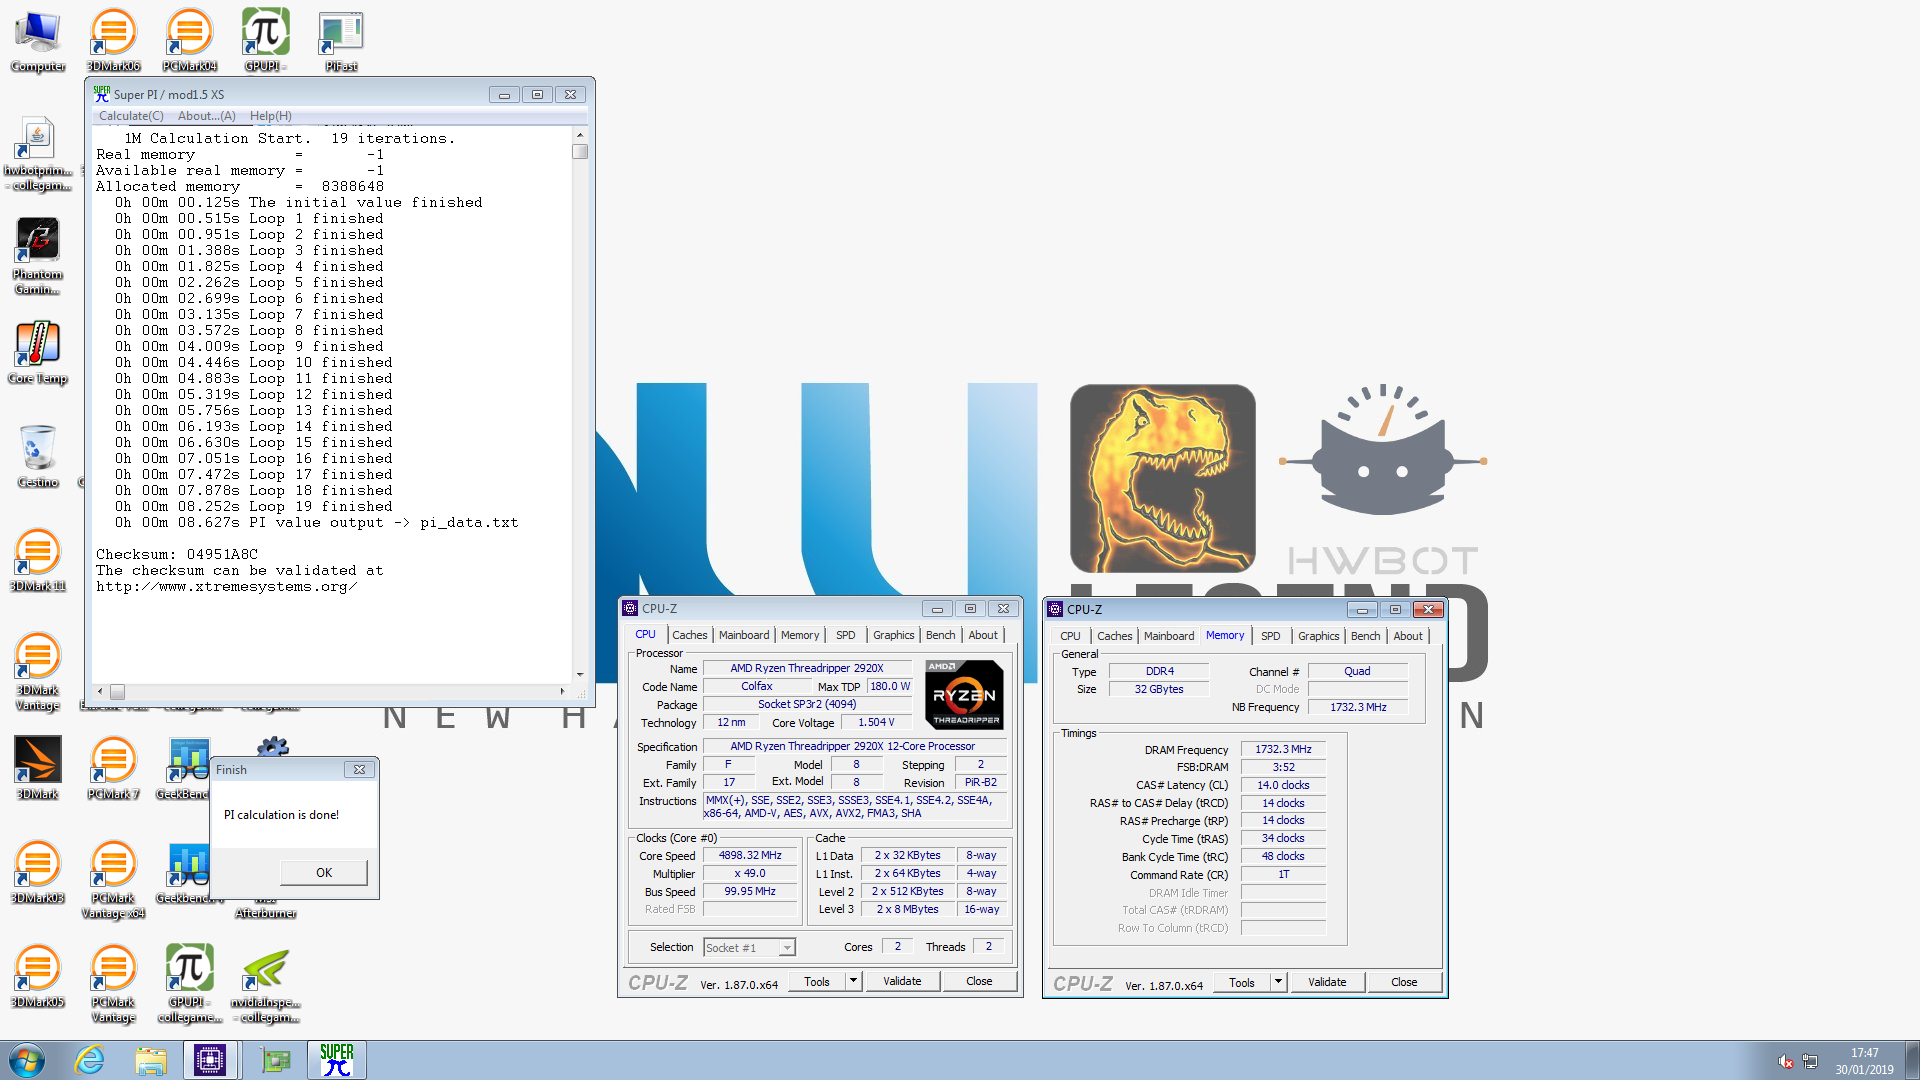Open Windows Explorer folder on taskbar
Screen dimensions: 1920x1080
click(151, 1060)
